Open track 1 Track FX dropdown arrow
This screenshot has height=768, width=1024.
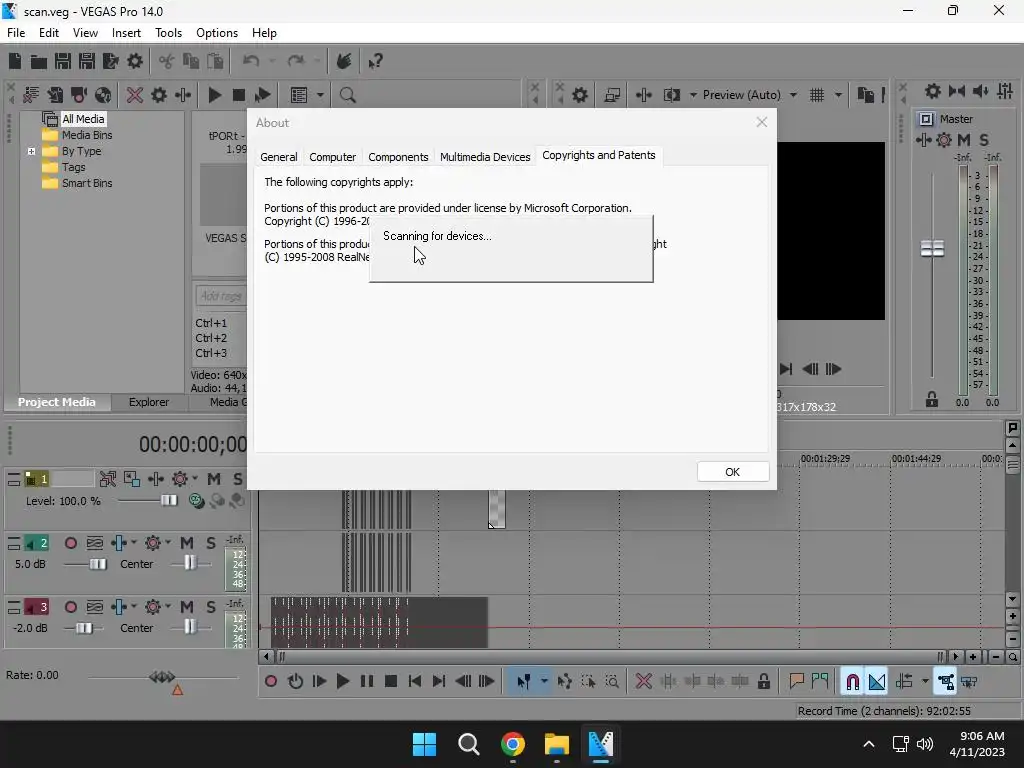[195, 479]
